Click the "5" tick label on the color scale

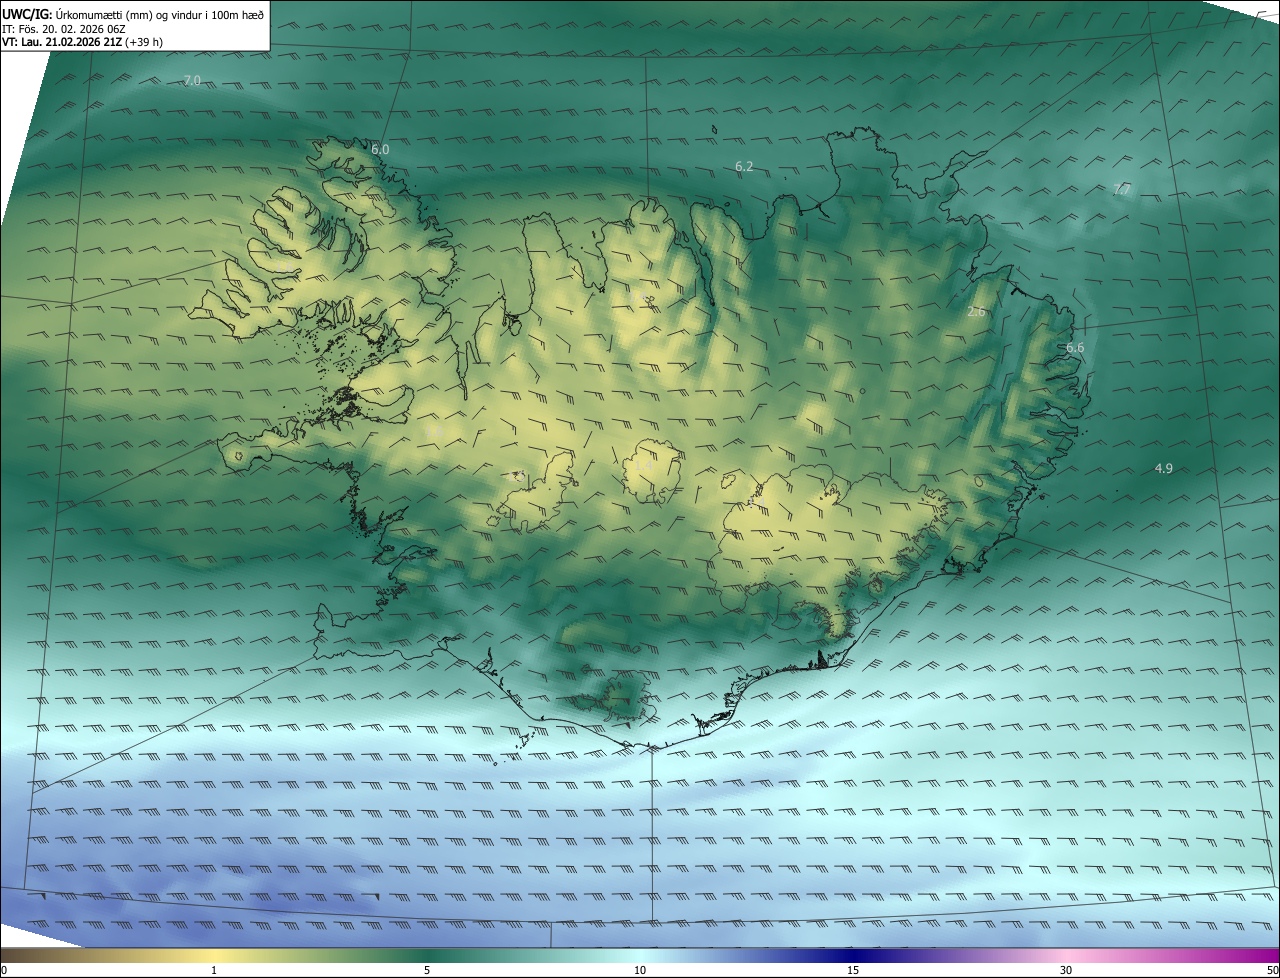point(427,971)
